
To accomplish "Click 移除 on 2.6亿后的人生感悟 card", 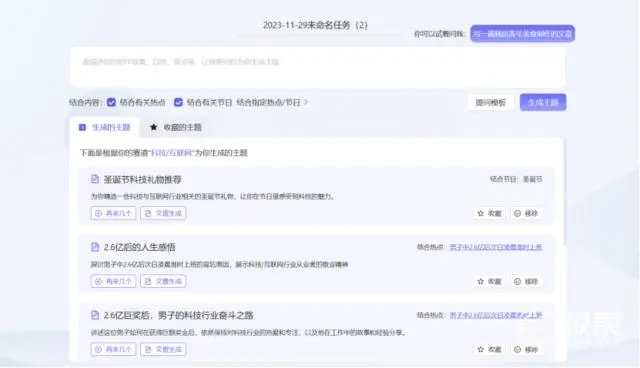I will pyautogui.click(x=526, y=282).
